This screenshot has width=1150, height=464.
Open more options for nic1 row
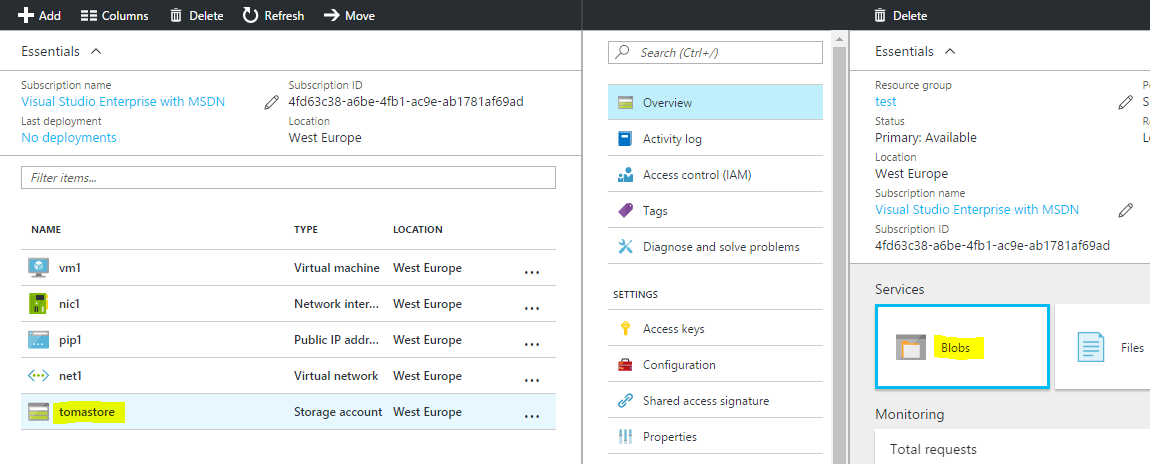[532, 308]
